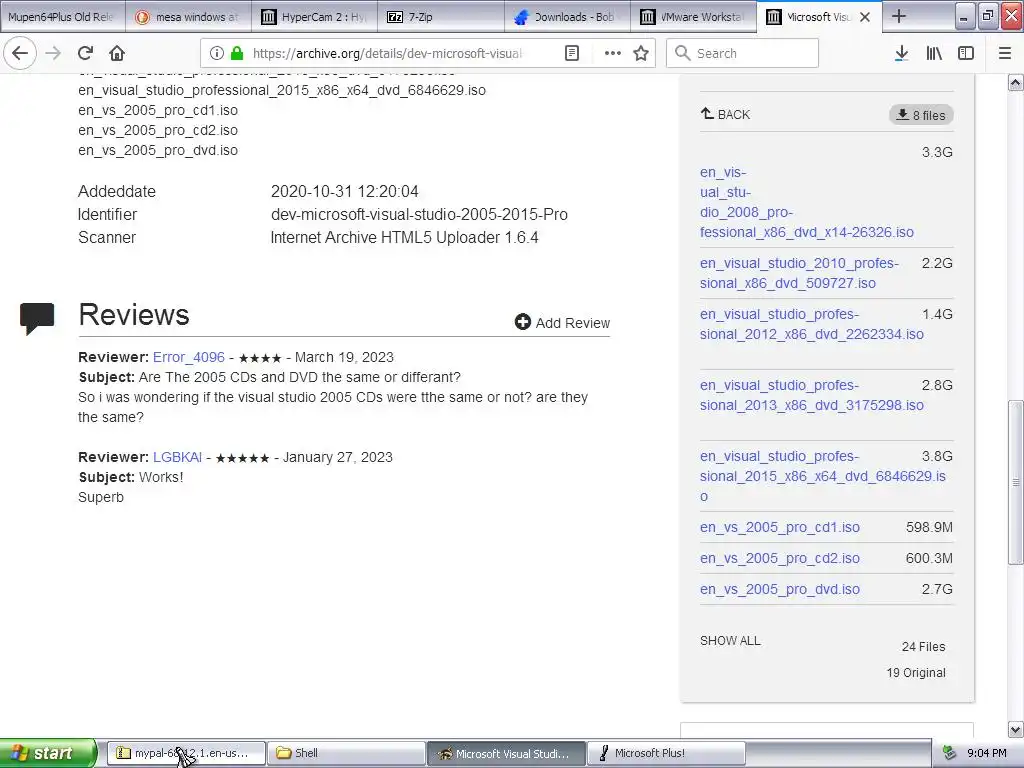Open the browser hamburger menu
The width and height of the screenshot is (1024, 768).
click(1005, 53)
